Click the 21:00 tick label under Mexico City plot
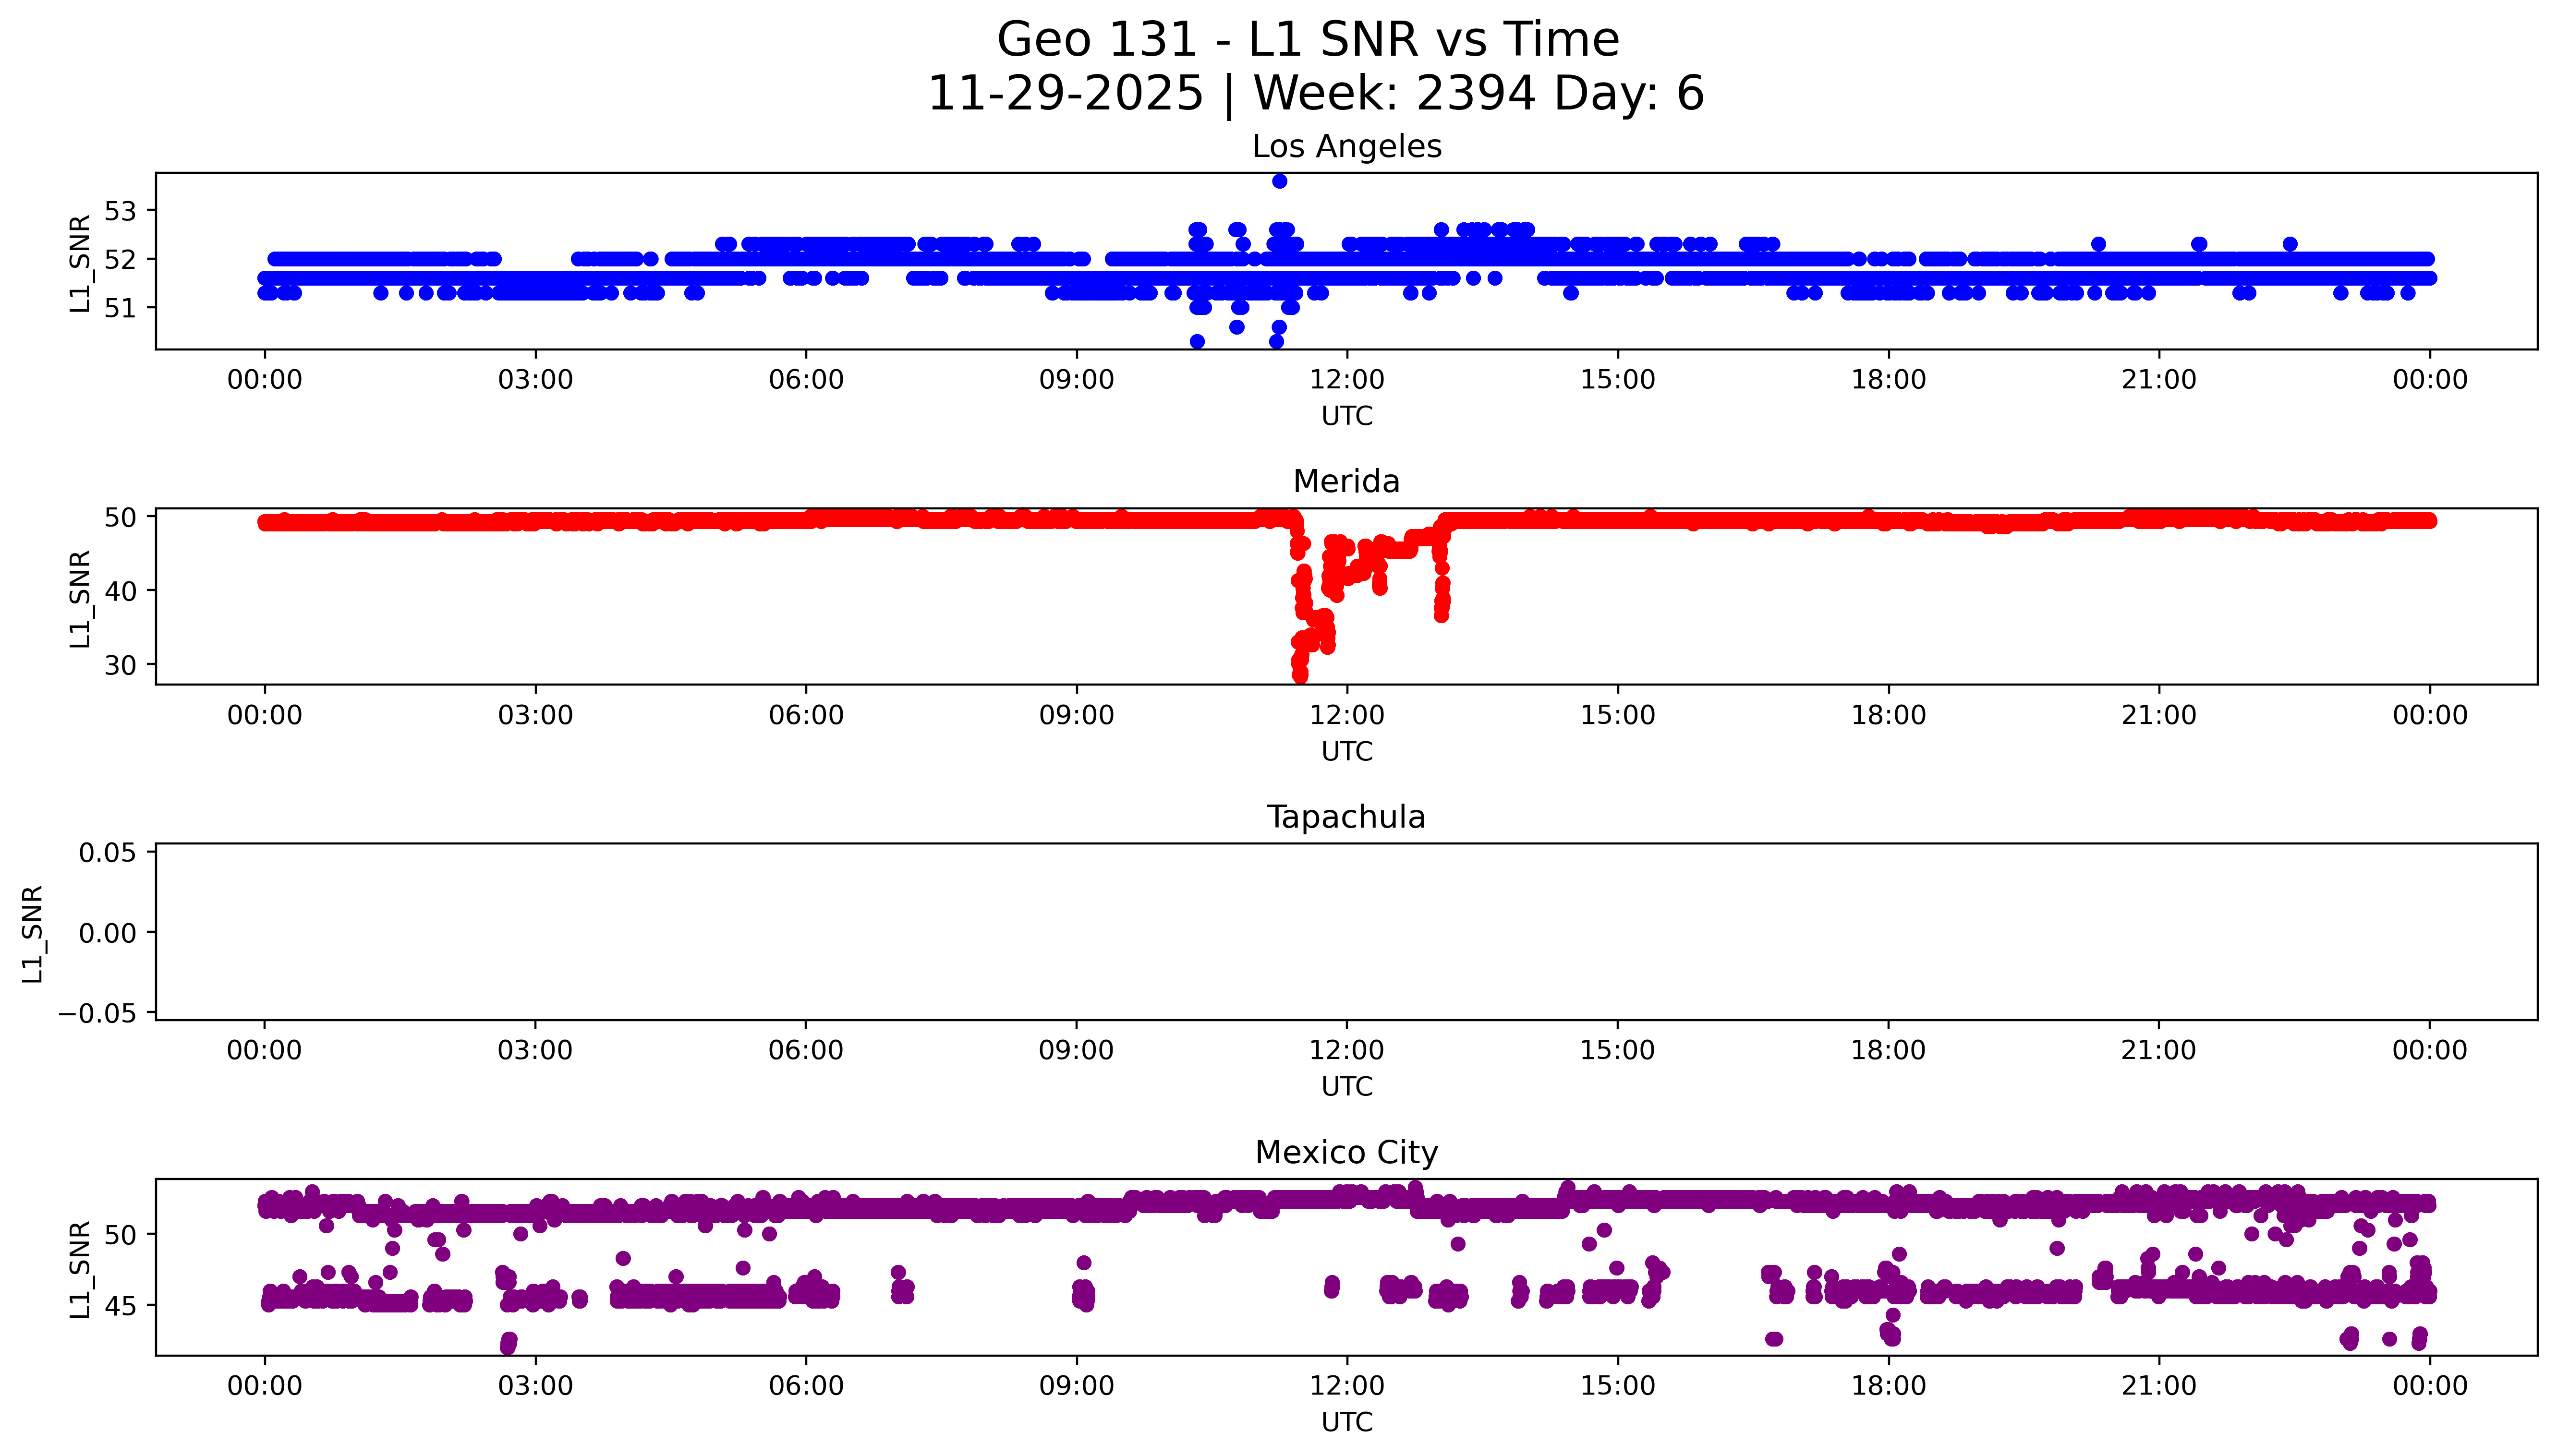2557x1456 pixels. [x=2158, y=1386]
